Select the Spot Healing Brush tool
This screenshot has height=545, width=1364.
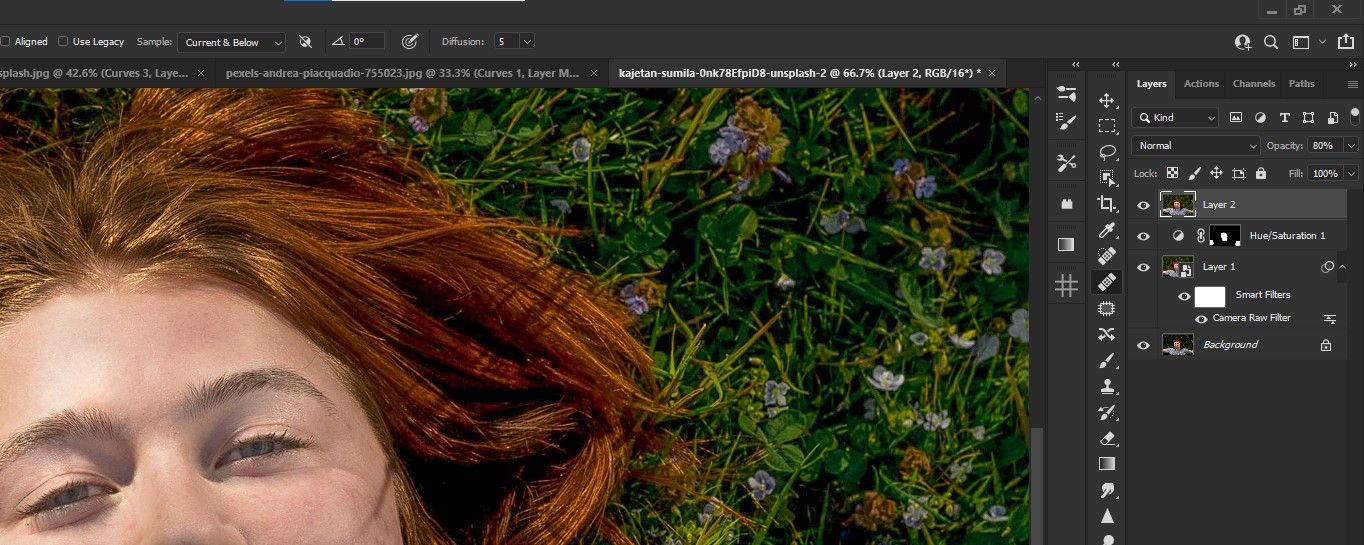[1107, 256]
